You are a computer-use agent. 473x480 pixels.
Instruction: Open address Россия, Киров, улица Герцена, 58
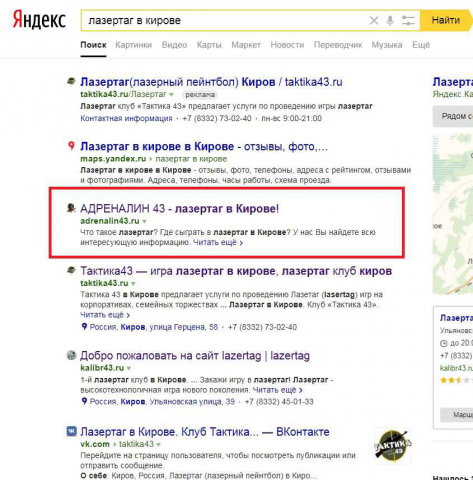(x=154, y=327)
